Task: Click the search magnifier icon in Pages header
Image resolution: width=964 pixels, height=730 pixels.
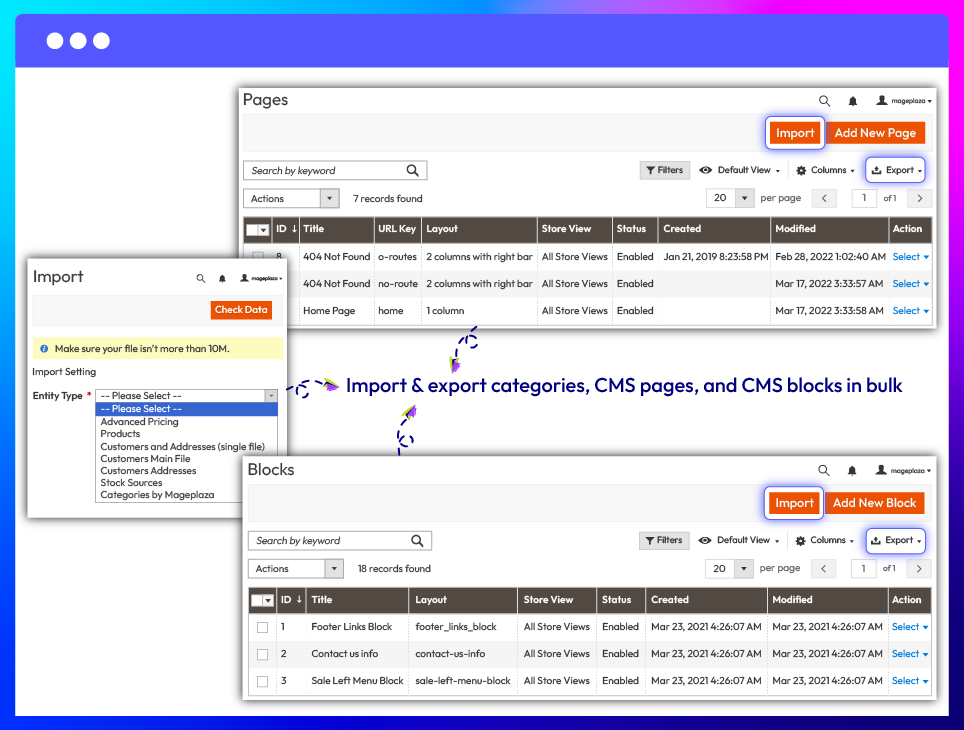Action: coord(824,101)
